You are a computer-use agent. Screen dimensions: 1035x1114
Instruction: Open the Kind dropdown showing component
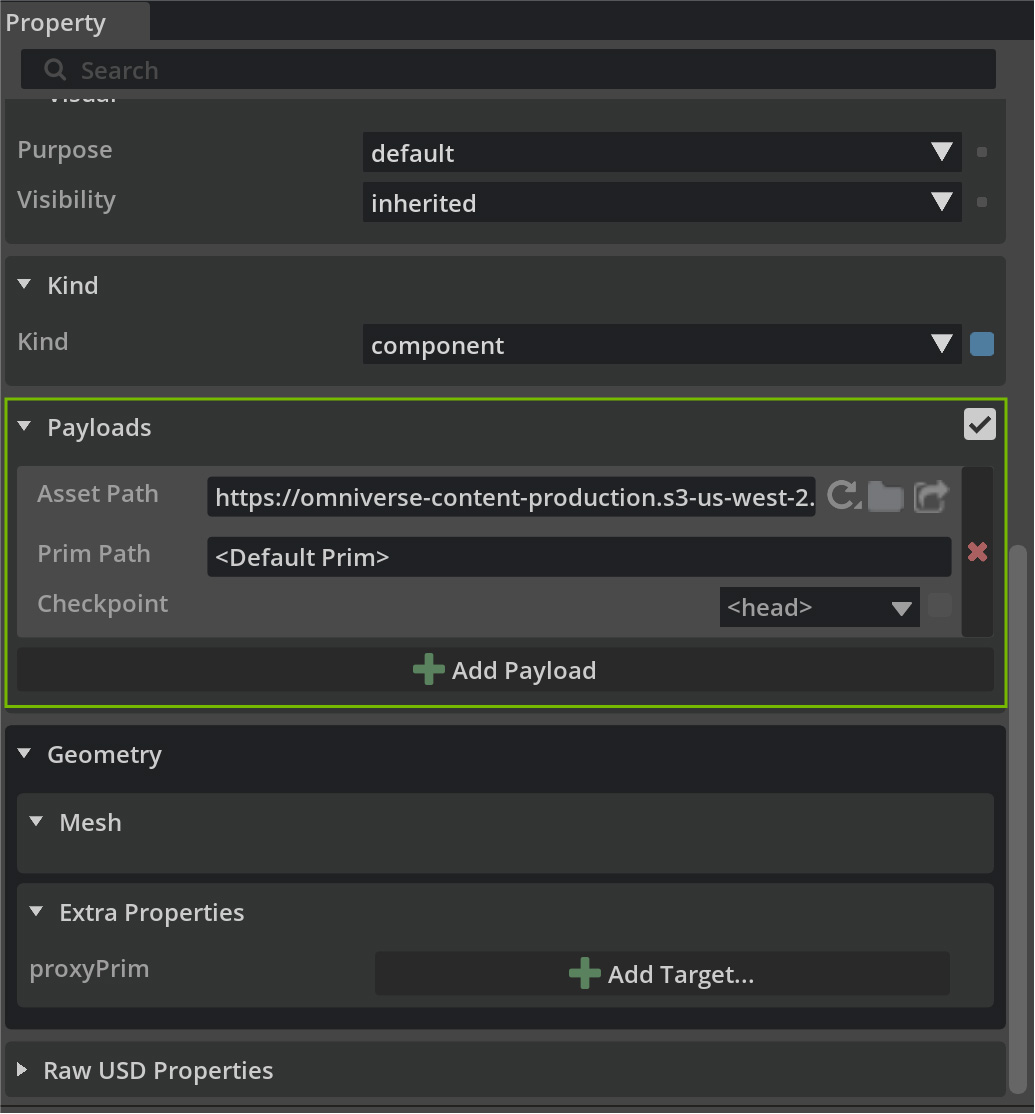pyautogui.click(x=661, y=345)
